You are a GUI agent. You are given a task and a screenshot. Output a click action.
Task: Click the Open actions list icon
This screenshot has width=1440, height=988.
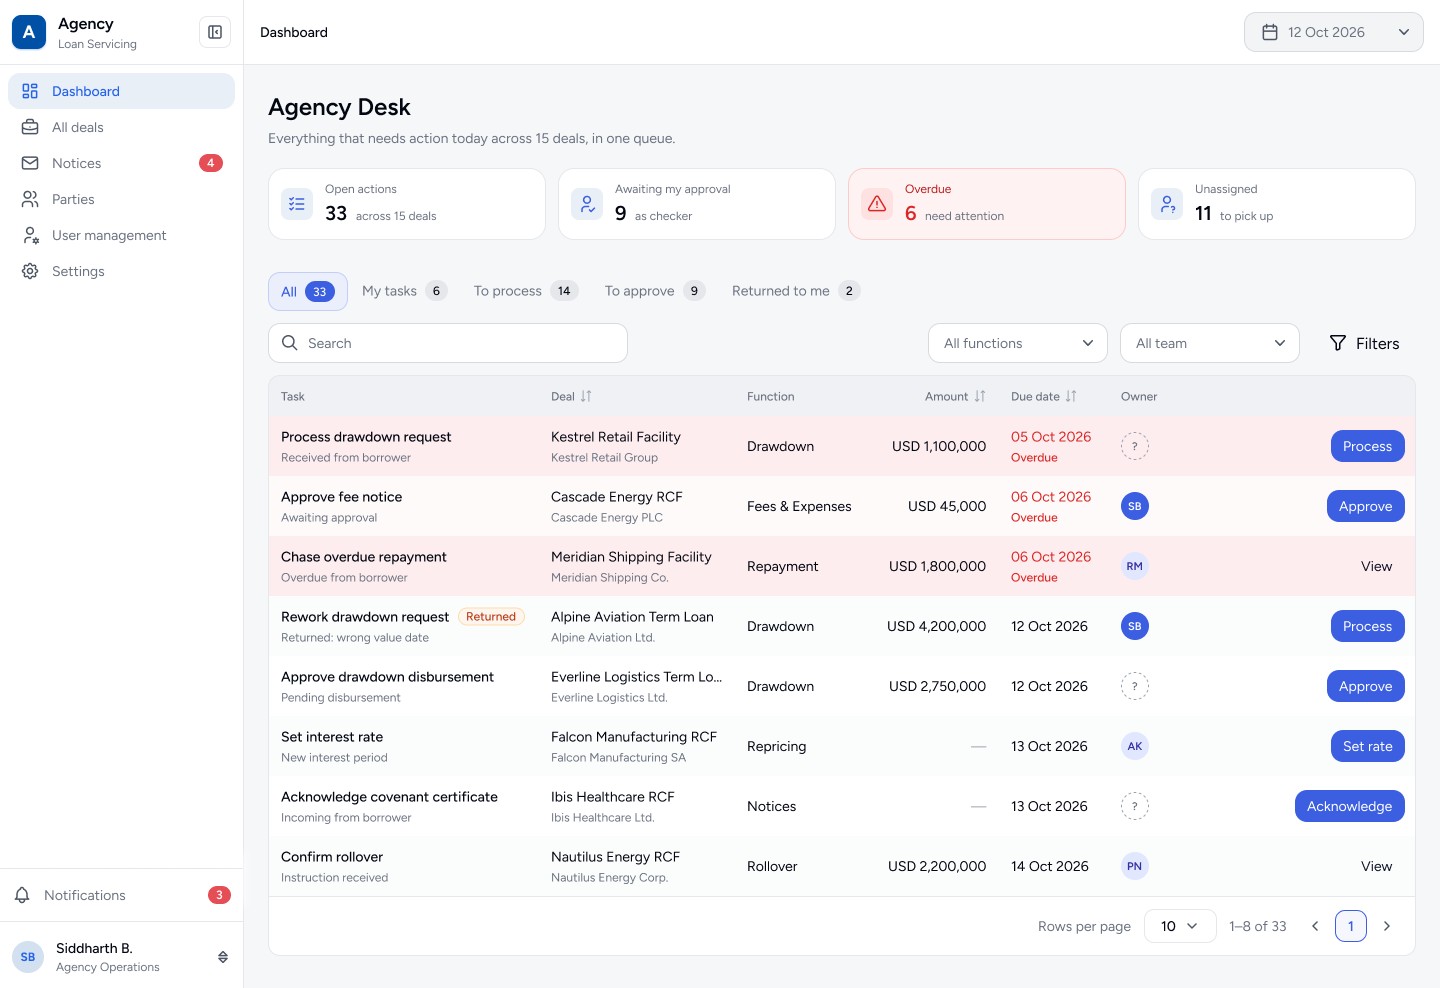pyautogui.click(x=297, y=204)
